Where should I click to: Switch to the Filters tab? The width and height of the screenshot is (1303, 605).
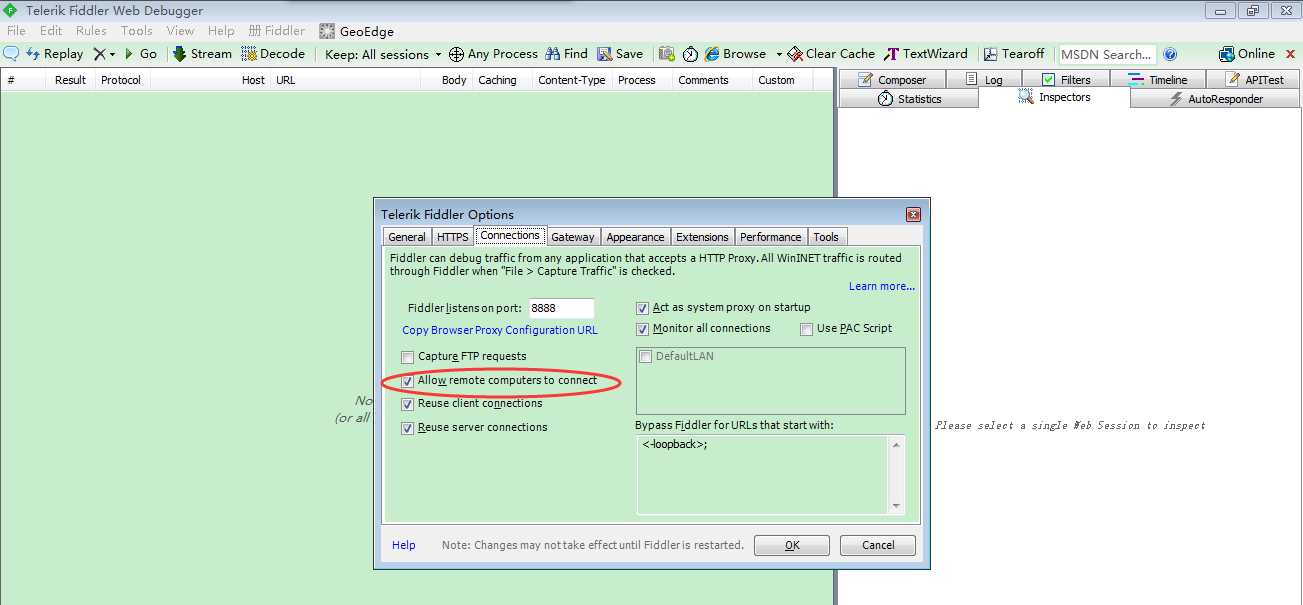coord(1065,79)
